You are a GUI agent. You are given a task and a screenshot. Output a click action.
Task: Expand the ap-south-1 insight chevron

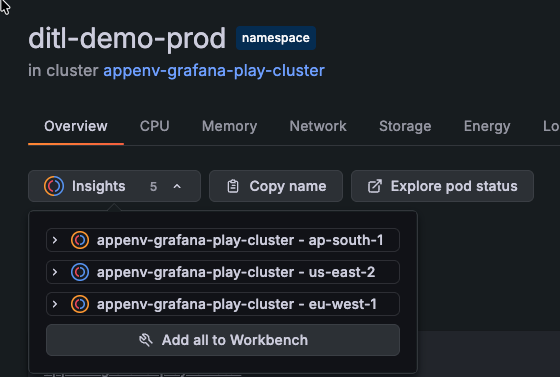point(55,240)
